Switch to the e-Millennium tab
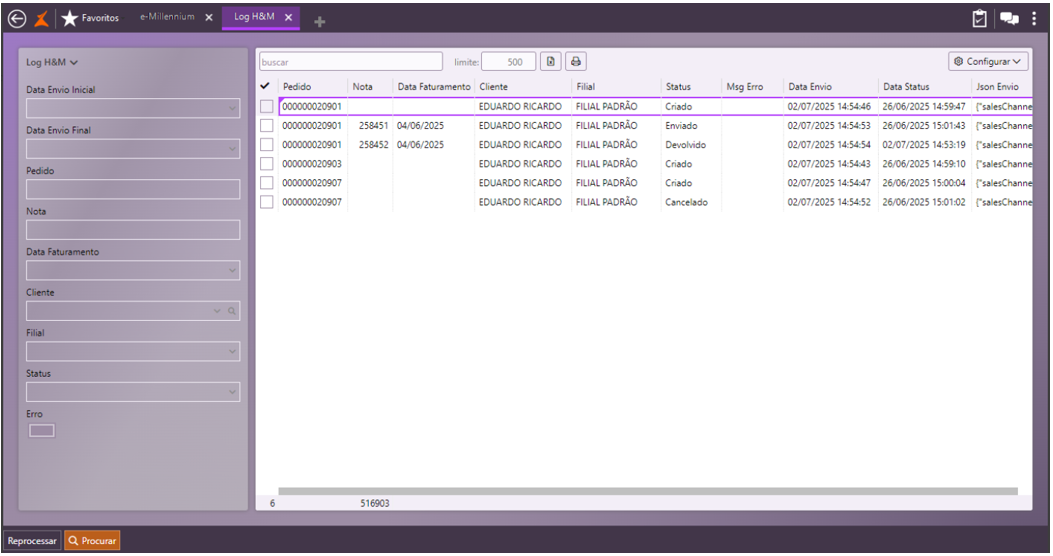This screenshot has height=556, width=1053. 167,17
